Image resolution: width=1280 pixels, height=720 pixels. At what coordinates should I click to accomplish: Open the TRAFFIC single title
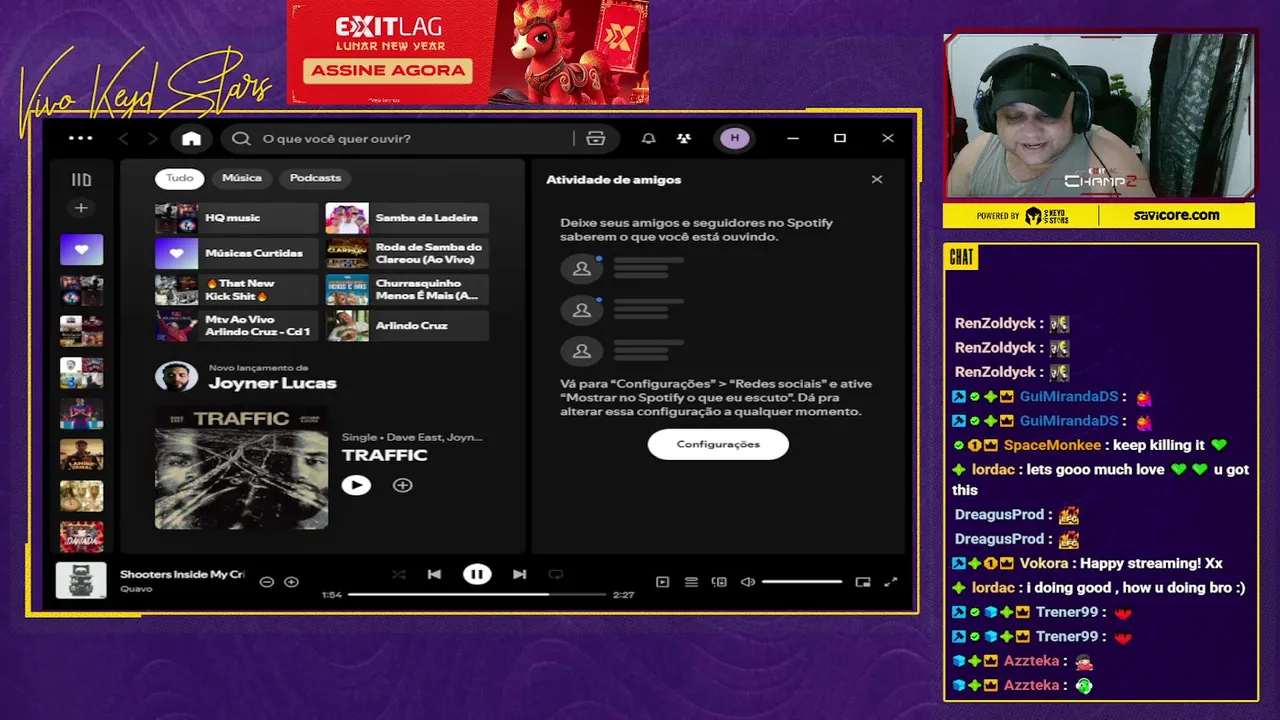(384, 455)
